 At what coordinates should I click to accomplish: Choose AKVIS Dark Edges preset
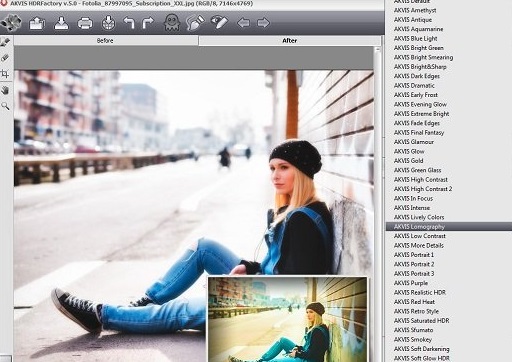[417, 76]
